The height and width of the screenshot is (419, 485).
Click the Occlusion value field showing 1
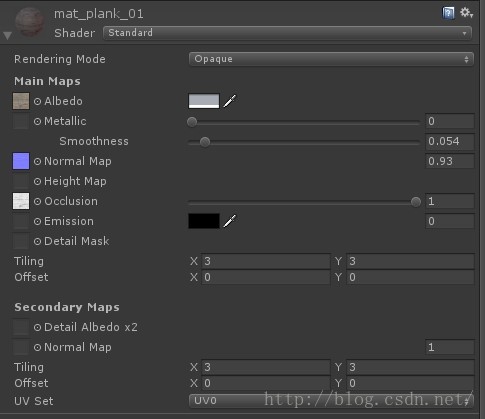pos(450,201)
